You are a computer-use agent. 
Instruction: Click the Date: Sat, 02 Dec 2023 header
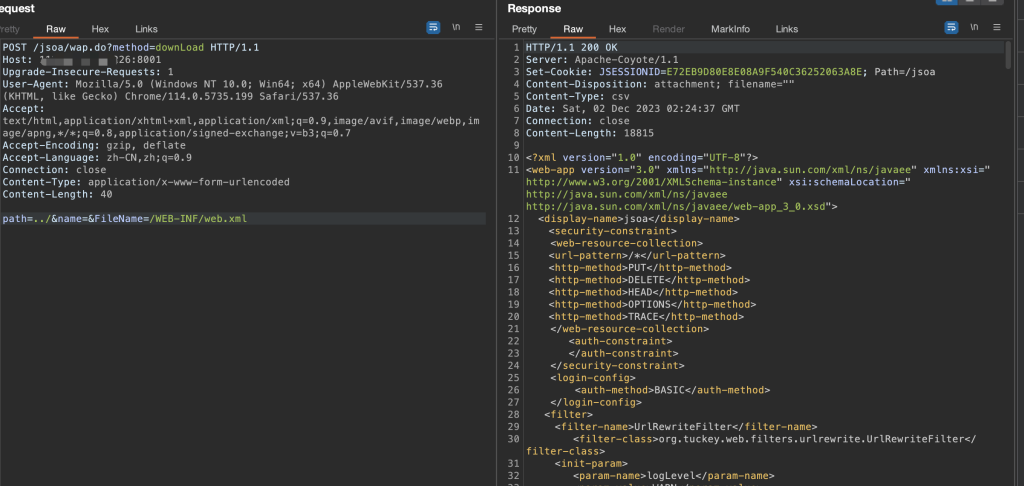[x=633, y=108]
